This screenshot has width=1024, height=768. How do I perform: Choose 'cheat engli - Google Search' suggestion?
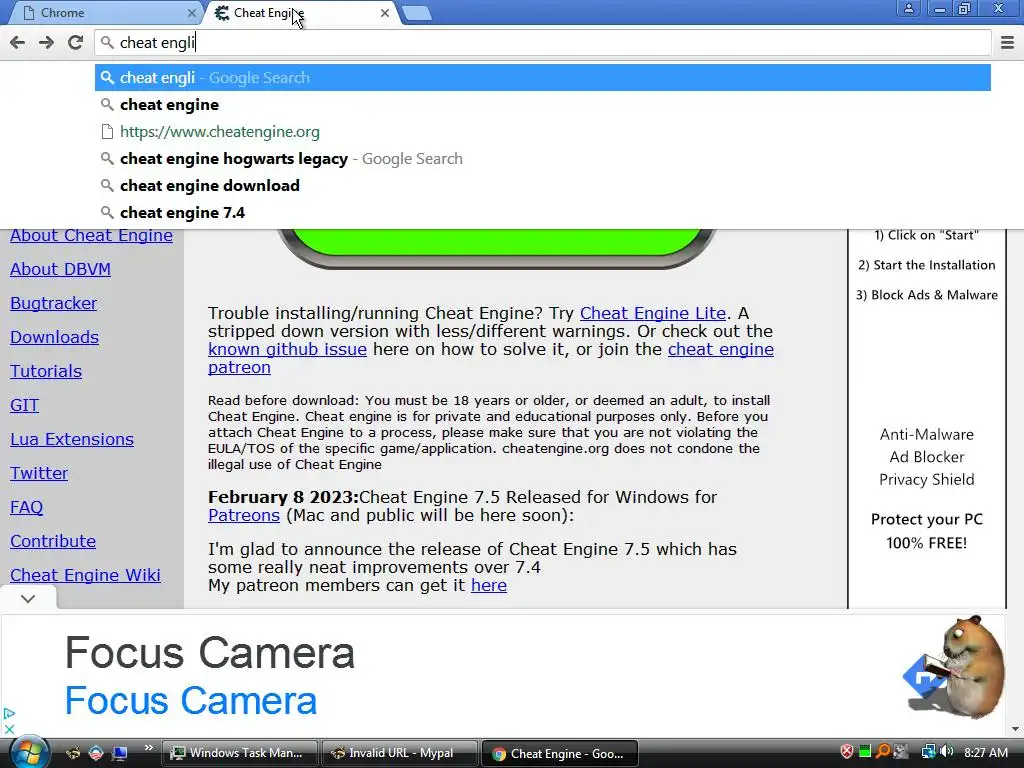(543, 78)
